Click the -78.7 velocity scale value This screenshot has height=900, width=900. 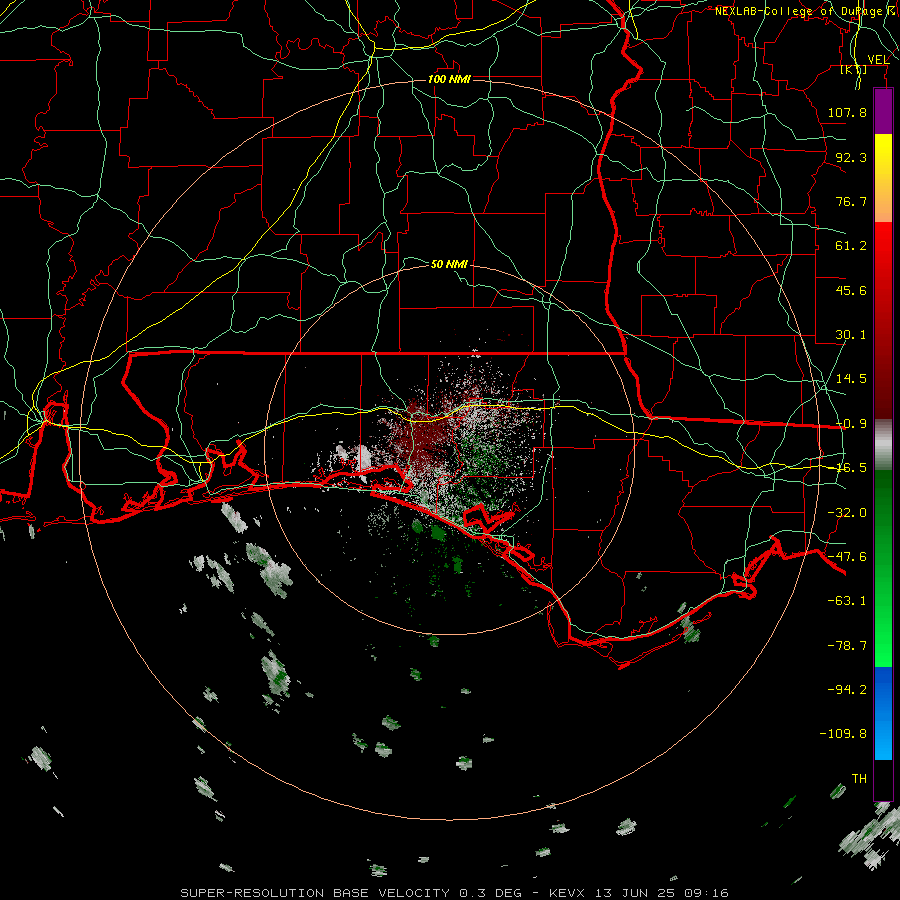pyautogui.click(x=847, y=646)
